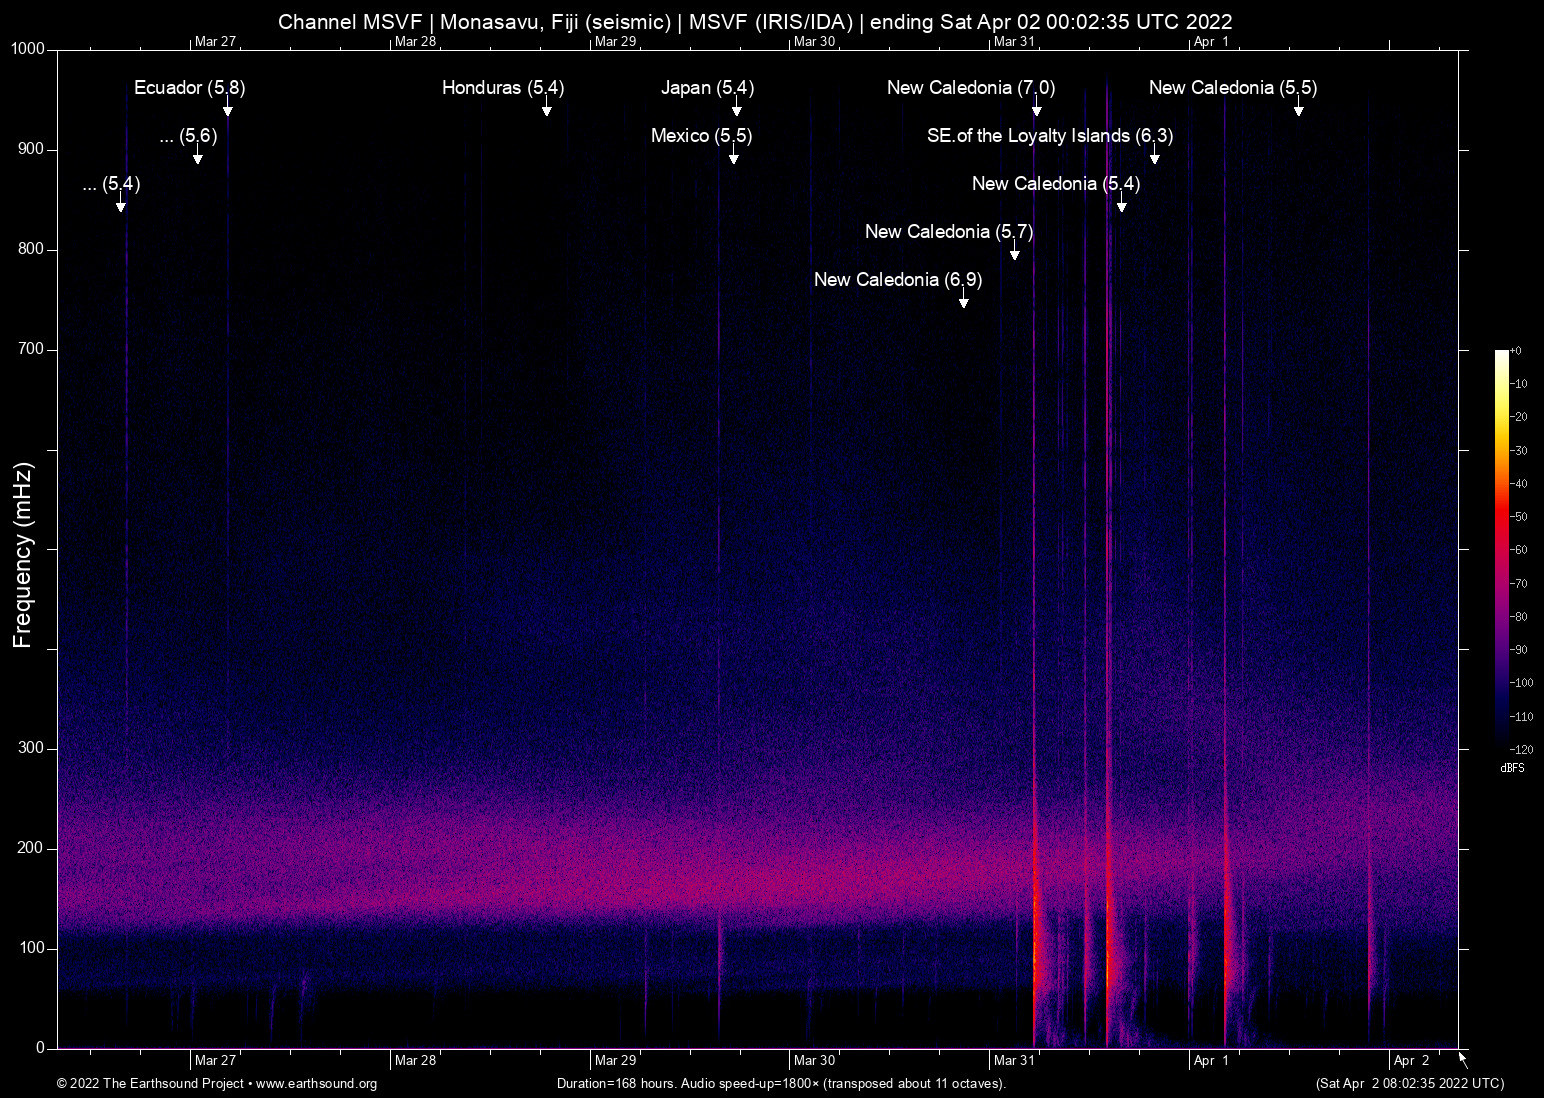Viewport: 1544px width, 1098px height.
Task: Click the earthsound.org link in the footer
Action: point(316,1084)
